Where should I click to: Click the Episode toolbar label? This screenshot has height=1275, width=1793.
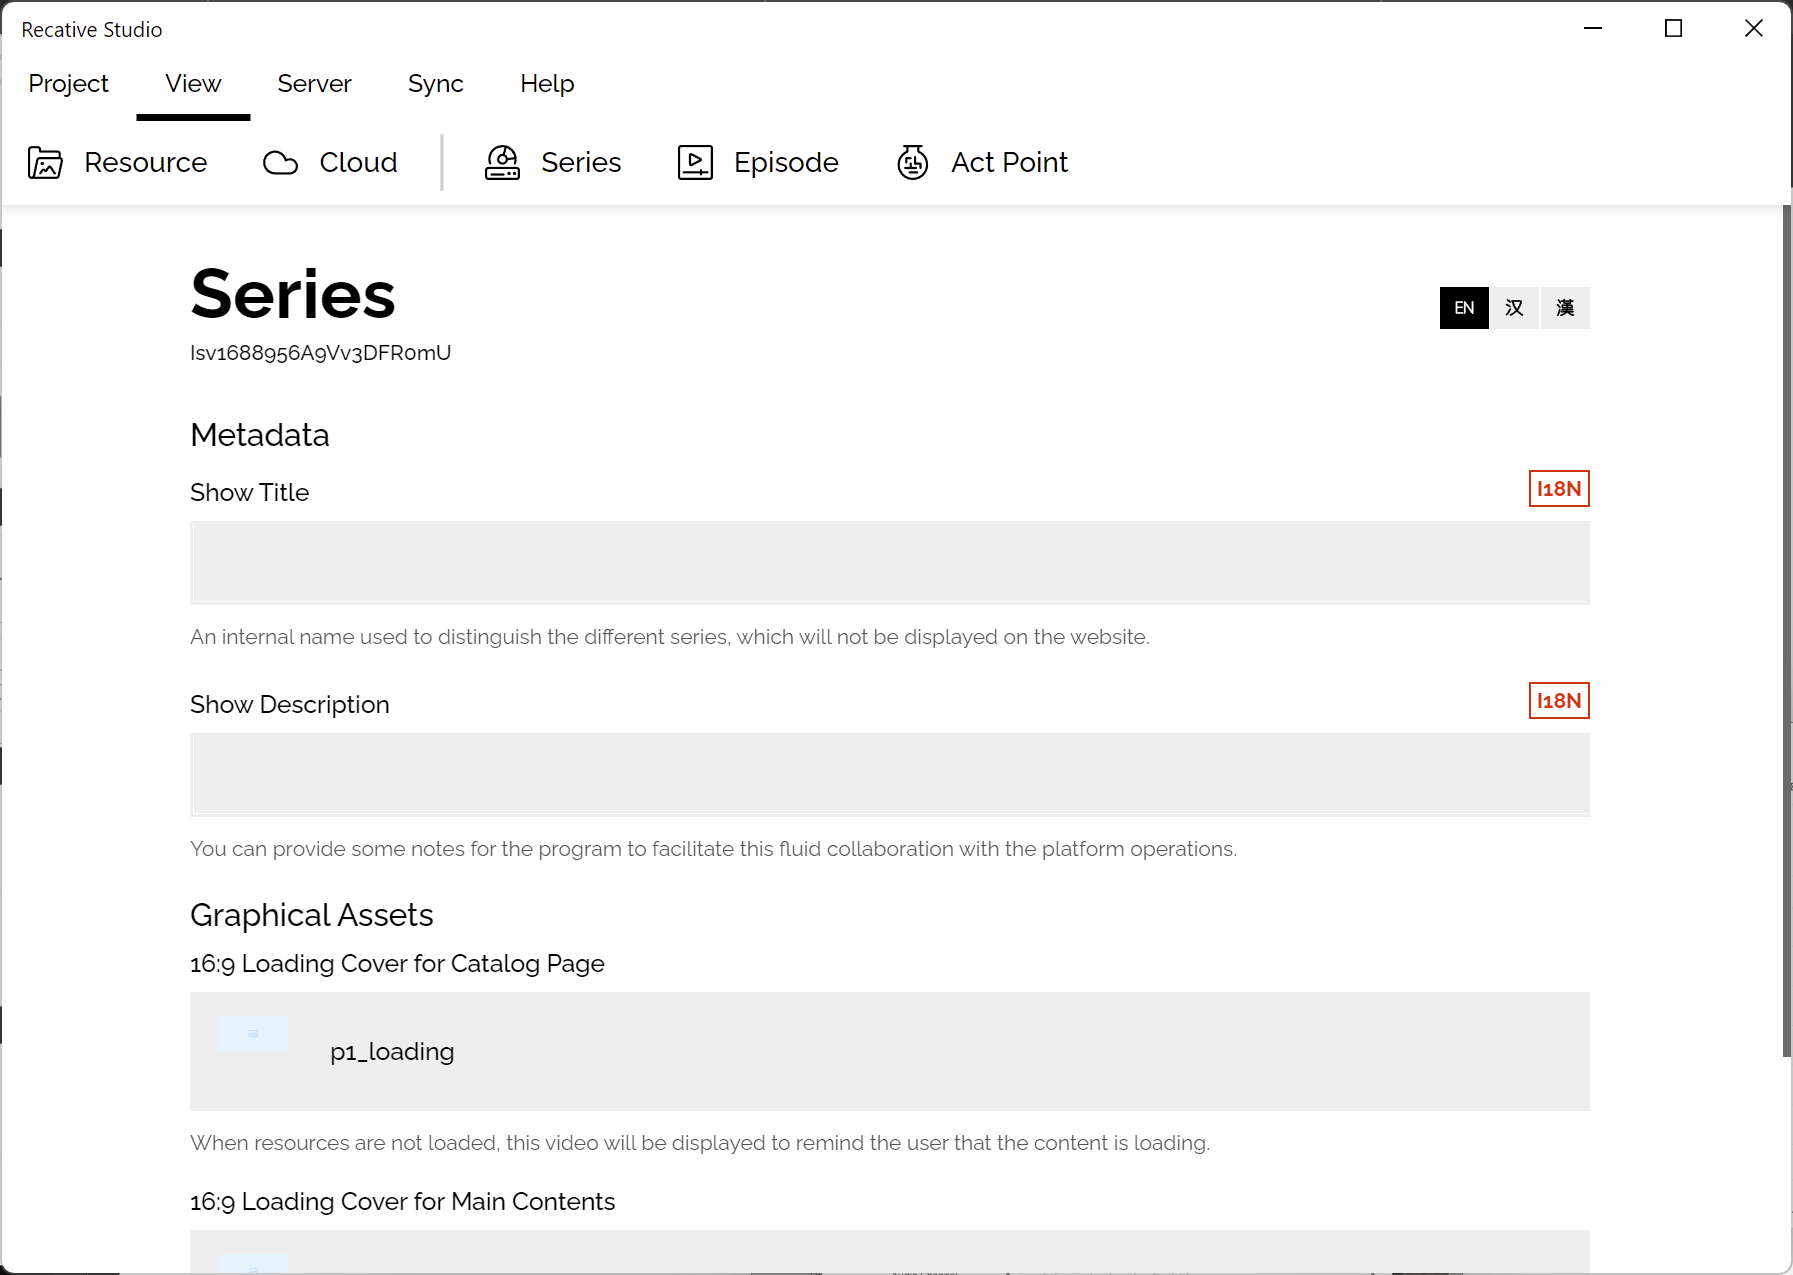click(786, 162)
